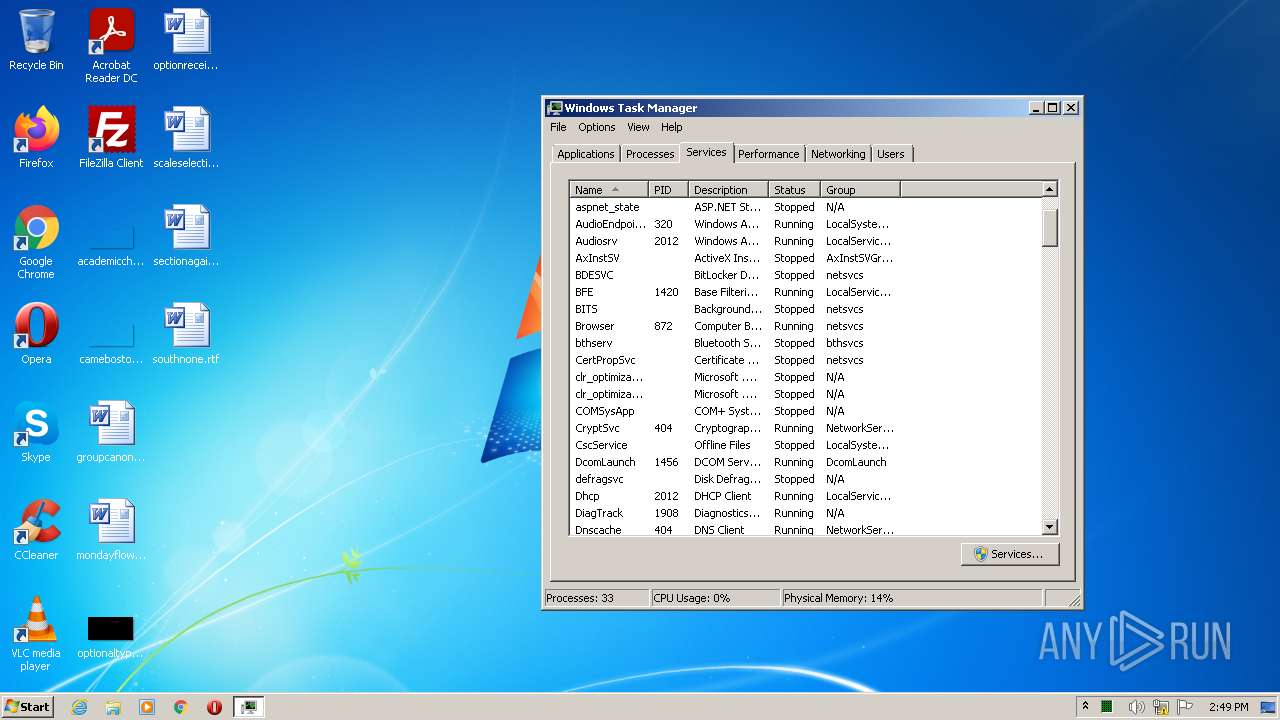The height and width of the screenshot is (720, 1280).
Task: Launch Opera from the desktop
Action: coord(36,334)
